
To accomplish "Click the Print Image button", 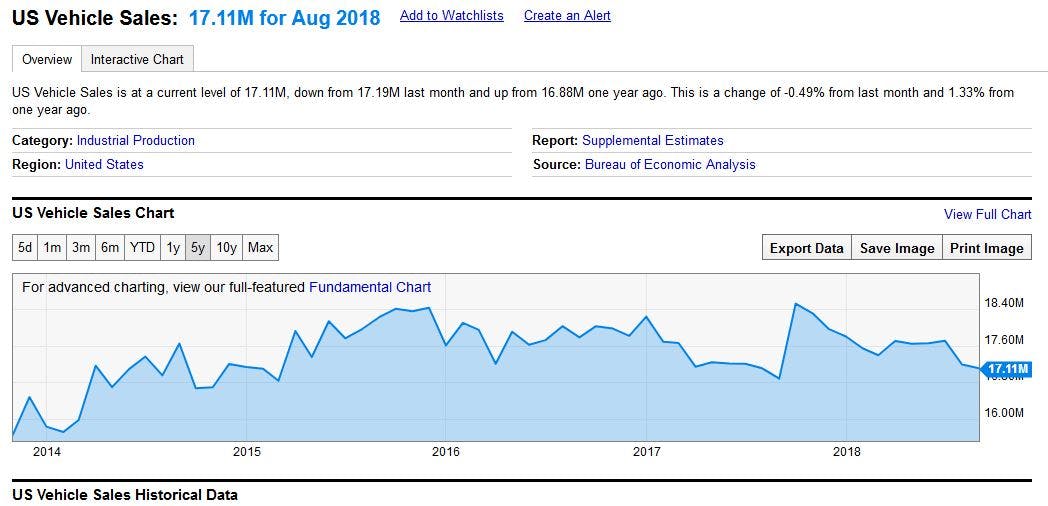I will [986, 248].
